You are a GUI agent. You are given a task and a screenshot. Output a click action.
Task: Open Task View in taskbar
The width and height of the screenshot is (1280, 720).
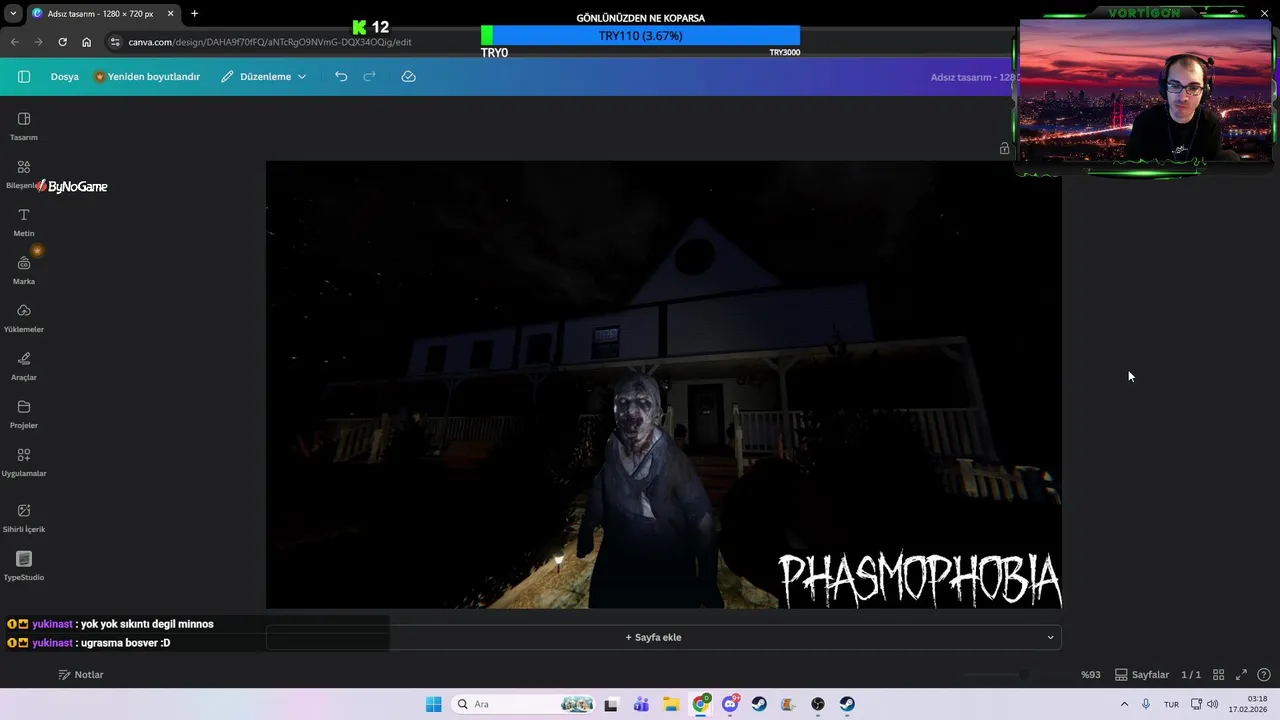point(611,704)
